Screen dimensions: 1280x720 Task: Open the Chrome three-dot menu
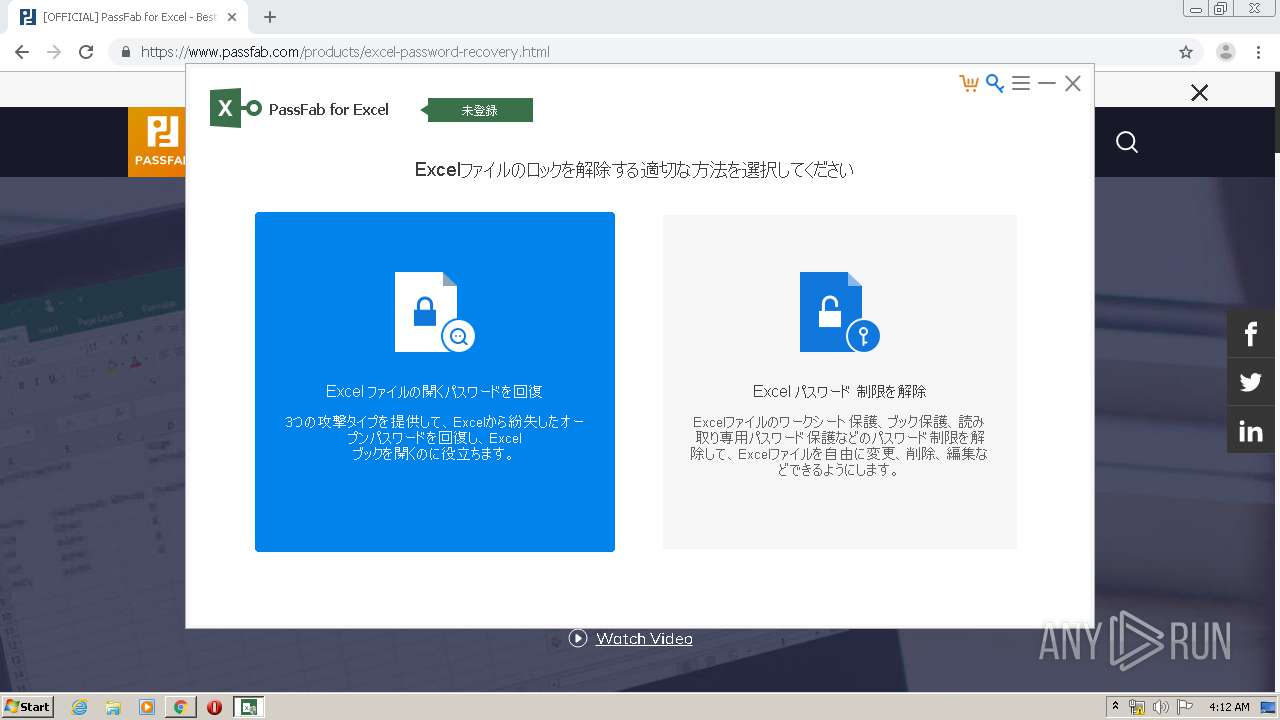[x=1258, y=52]
